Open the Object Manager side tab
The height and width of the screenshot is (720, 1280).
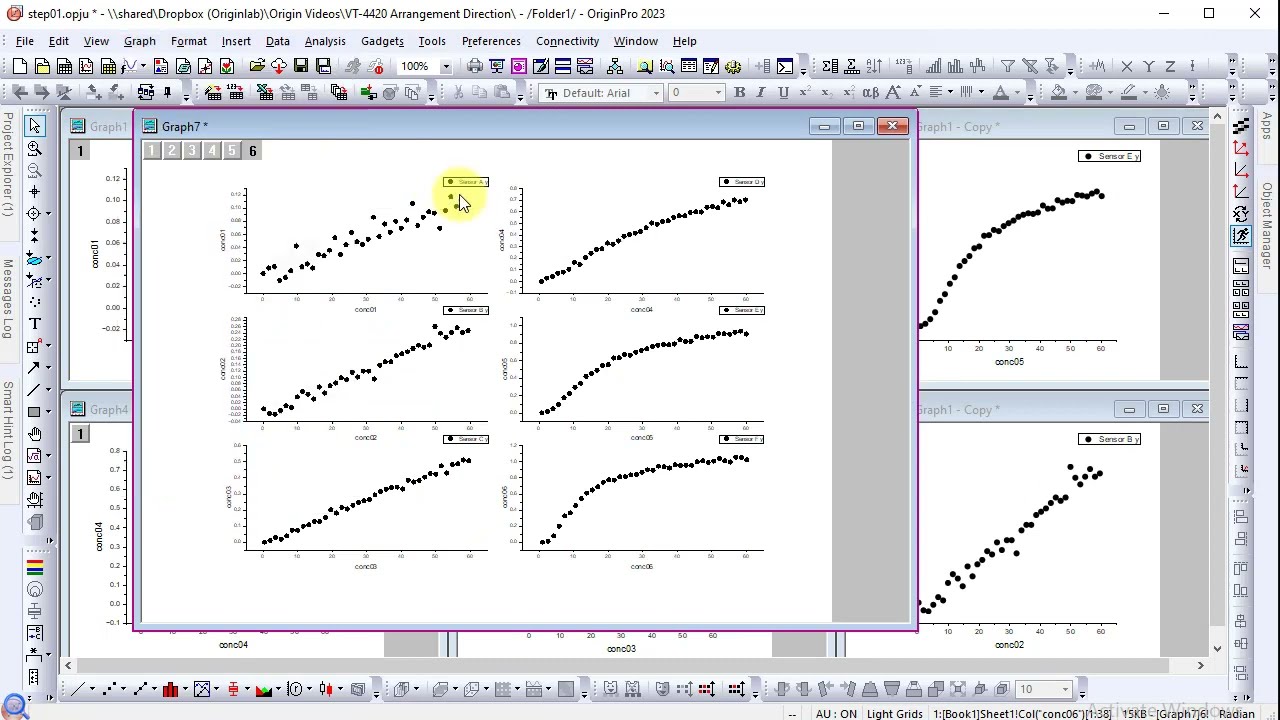[x=1267, y=226]
